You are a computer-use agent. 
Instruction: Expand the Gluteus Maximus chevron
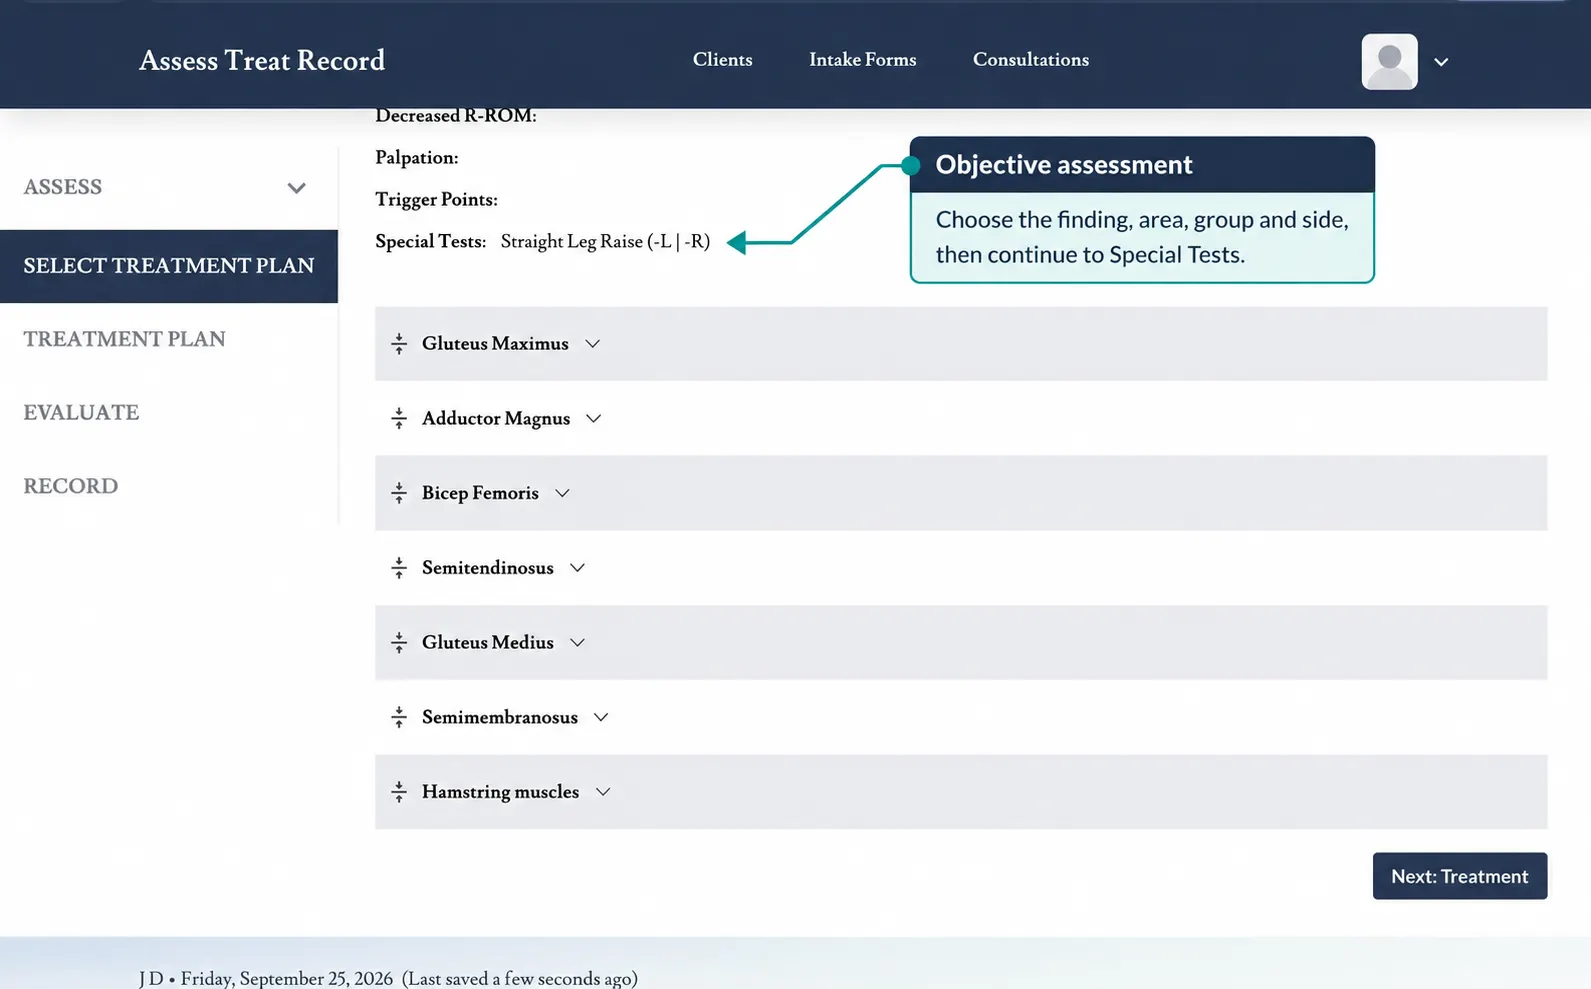click(x=592, y=344)
